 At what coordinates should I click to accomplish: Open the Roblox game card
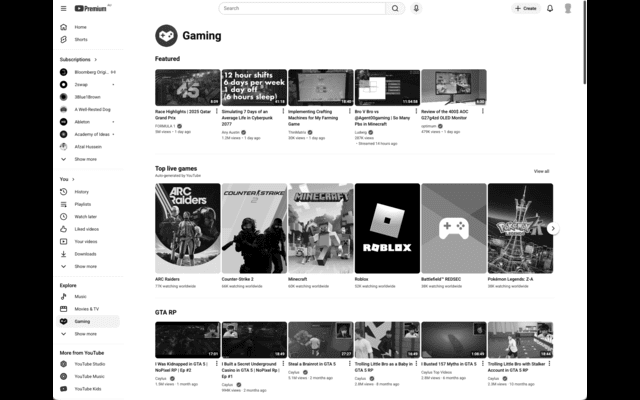387,228
